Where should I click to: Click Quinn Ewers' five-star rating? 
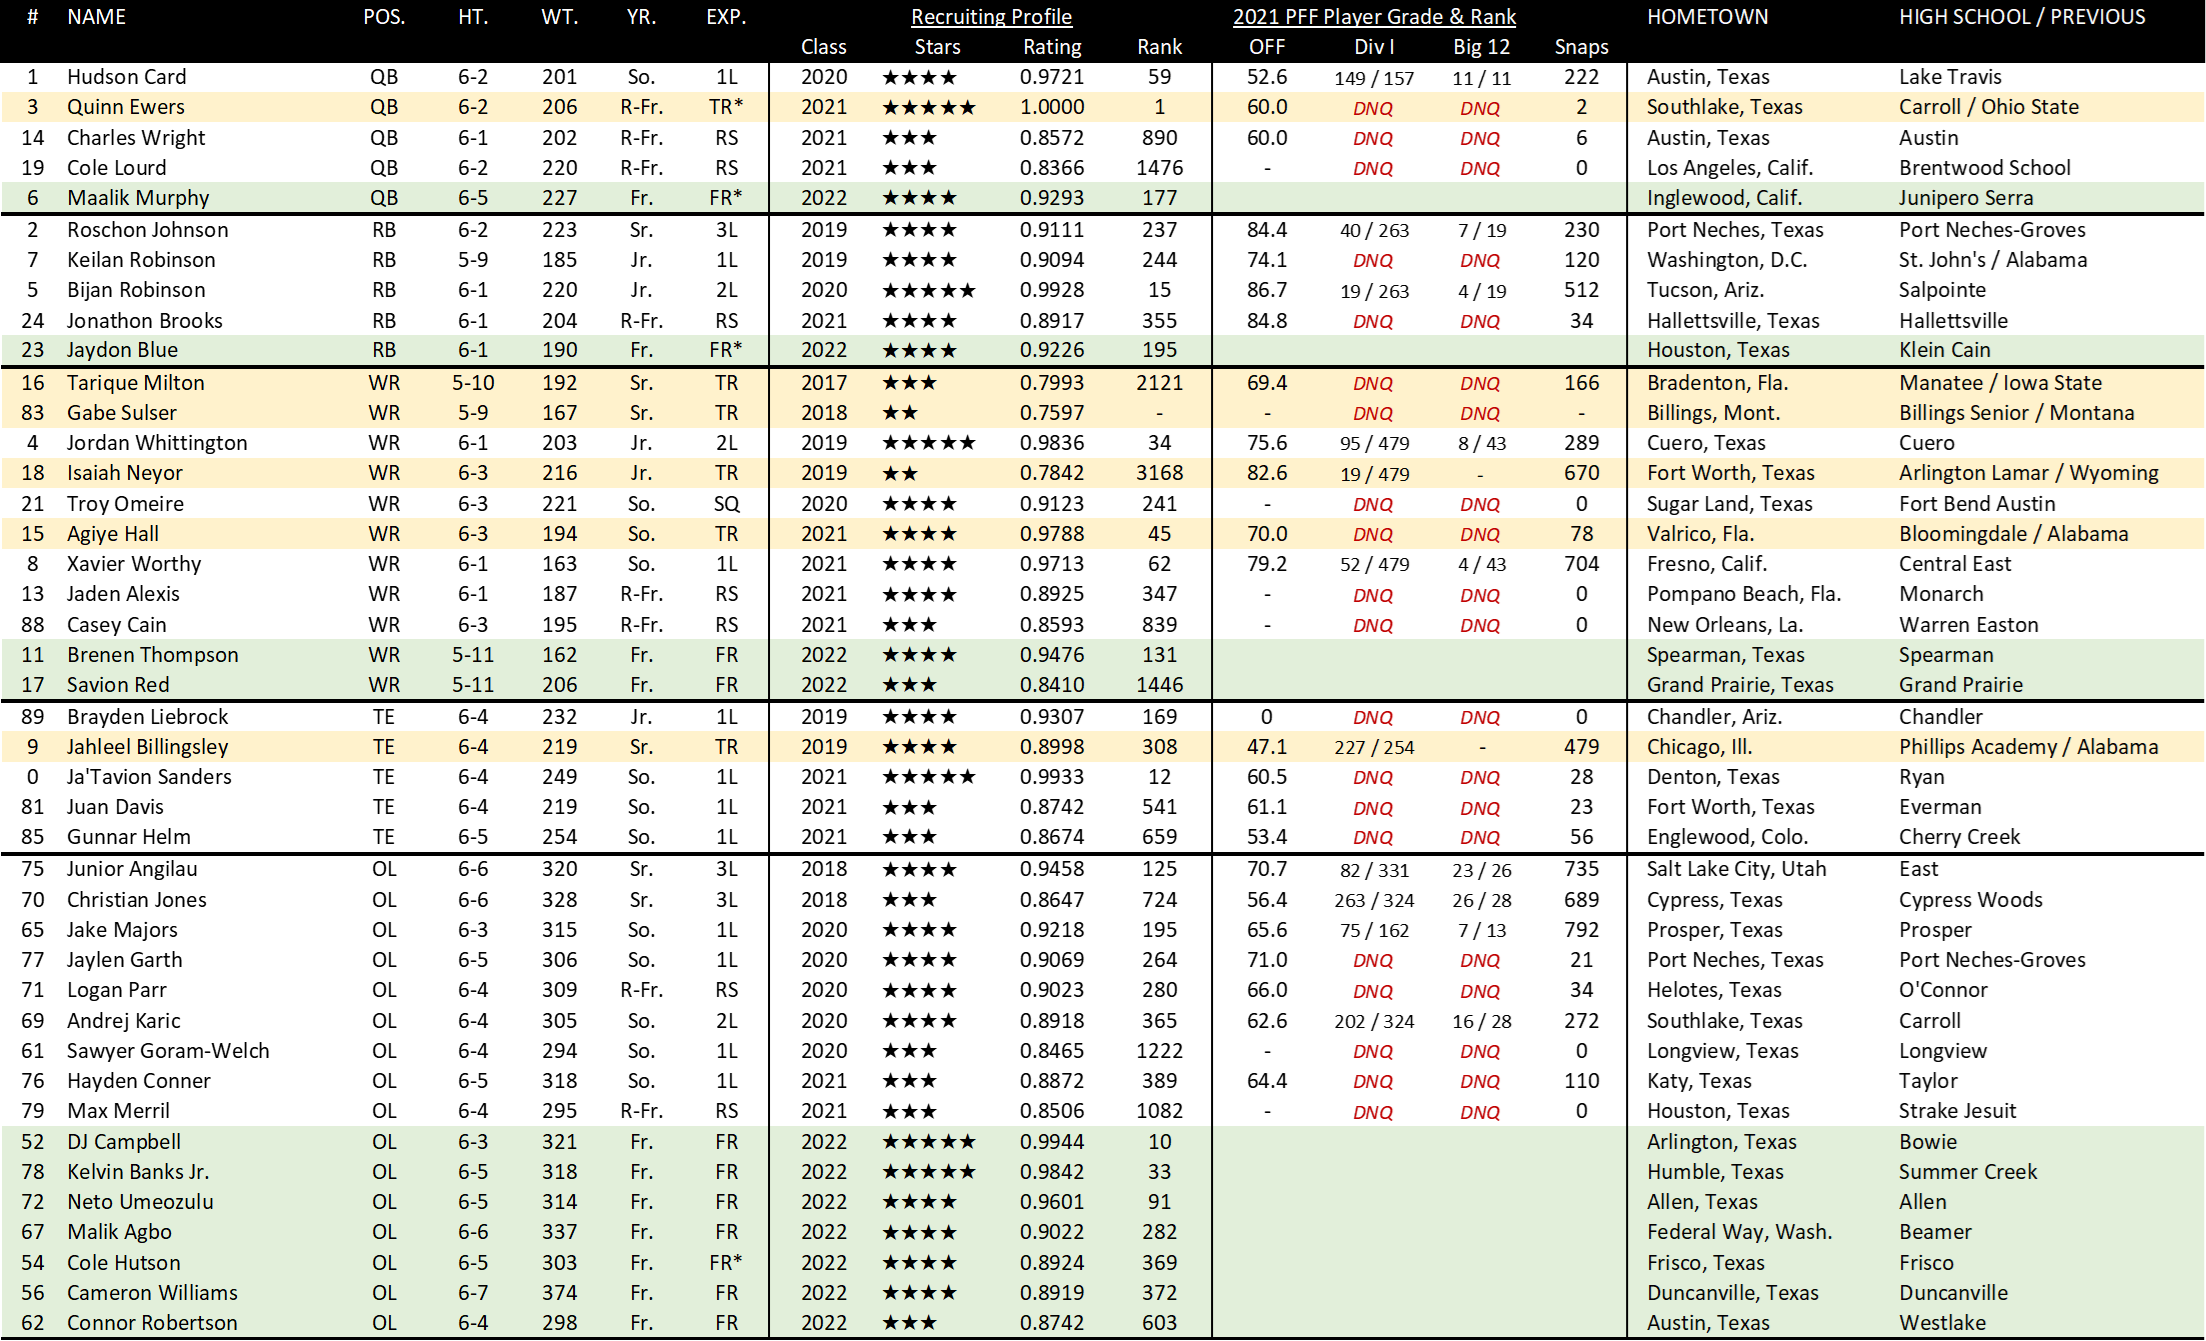[928, 107]
